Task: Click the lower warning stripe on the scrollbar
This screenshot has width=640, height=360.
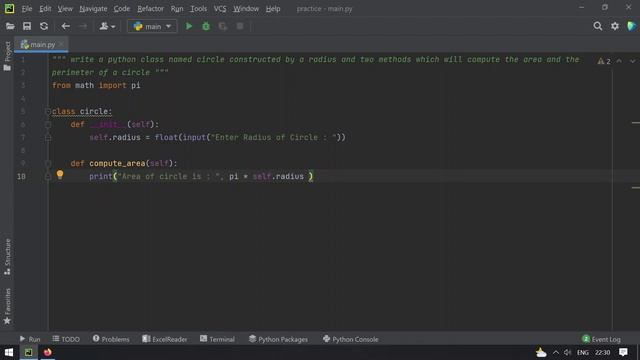Action: (x=636, y=188)
